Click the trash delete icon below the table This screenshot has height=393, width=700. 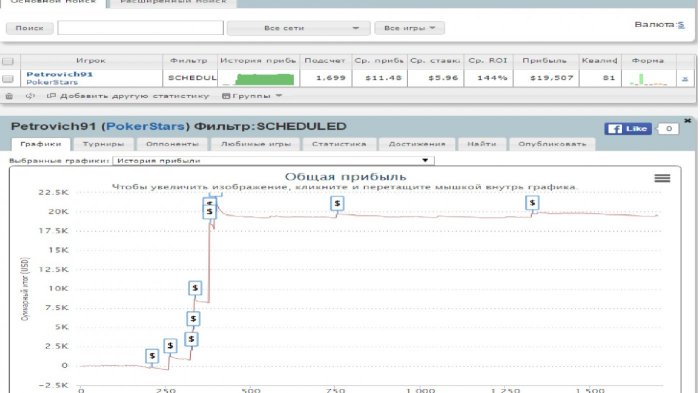[x=9, y=96]
